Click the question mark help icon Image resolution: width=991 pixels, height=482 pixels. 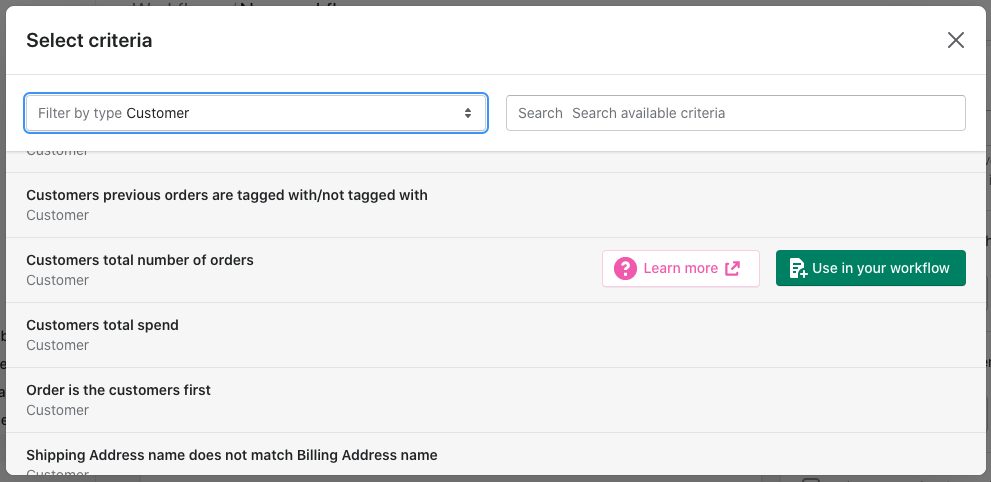(625, 268)
